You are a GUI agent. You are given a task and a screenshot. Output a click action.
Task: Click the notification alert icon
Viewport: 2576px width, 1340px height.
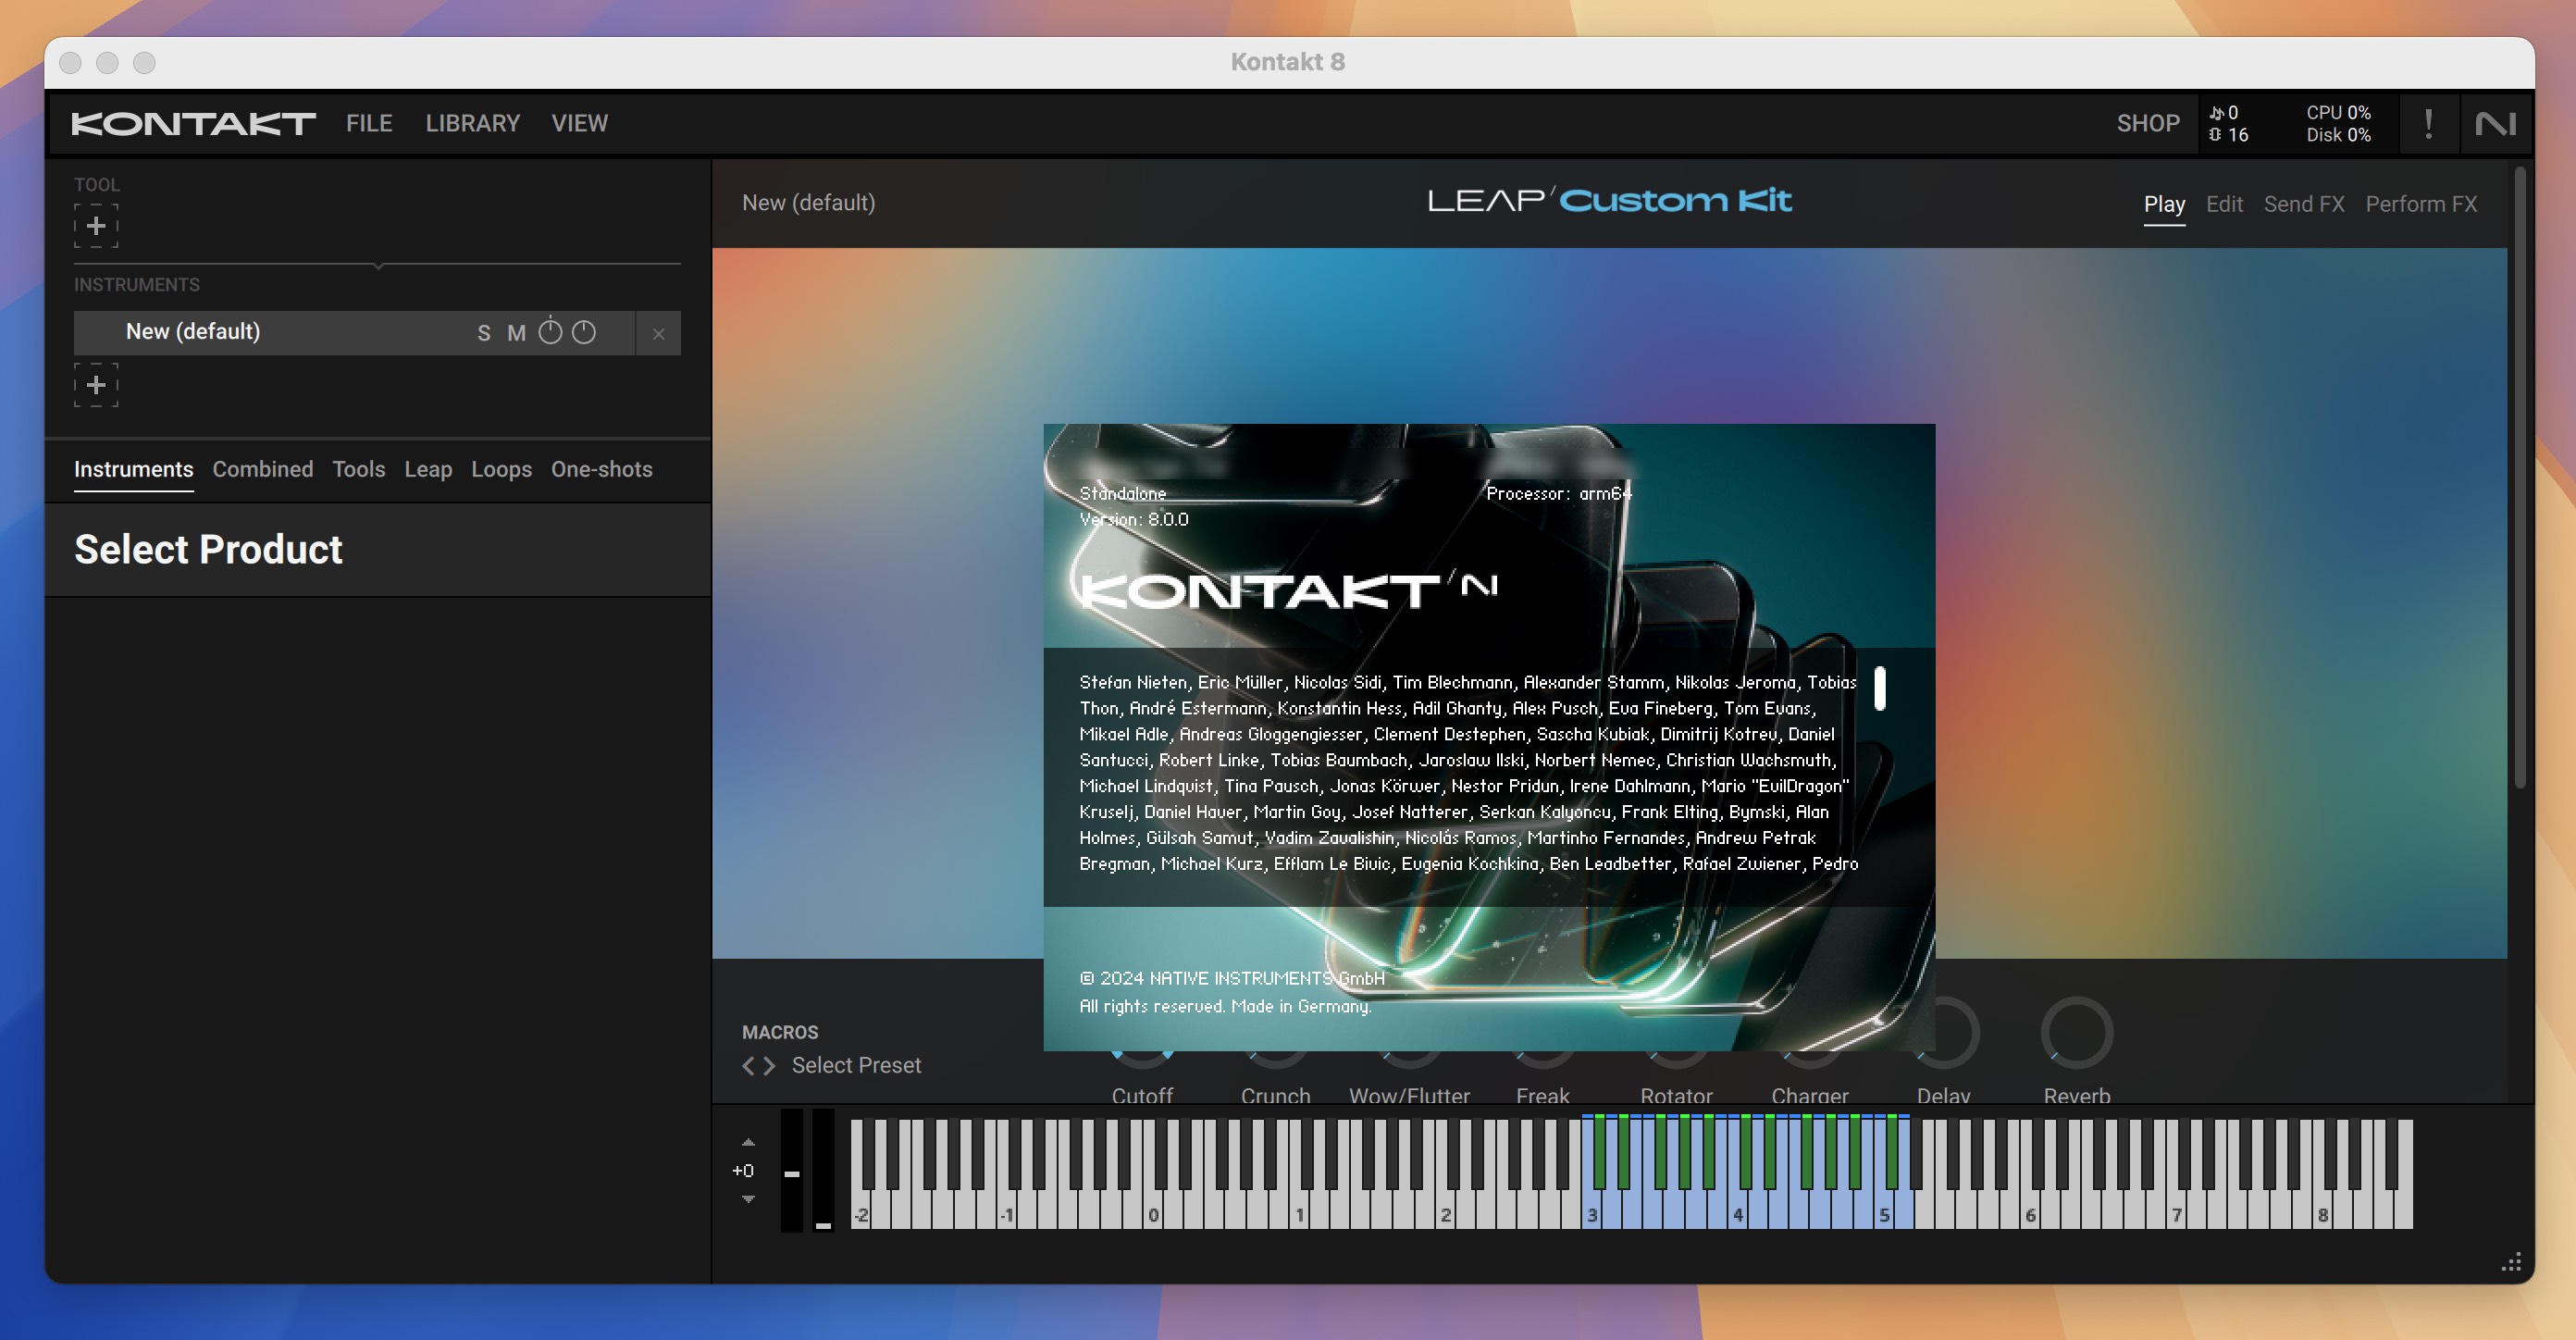click(2428, 123)
